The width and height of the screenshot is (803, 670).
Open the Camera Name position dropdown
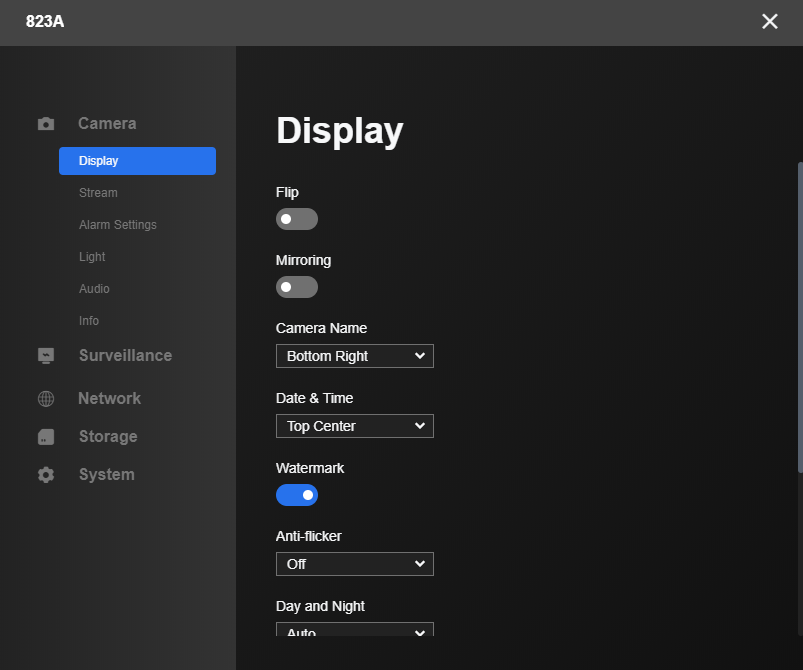click(x=355, y=356)
